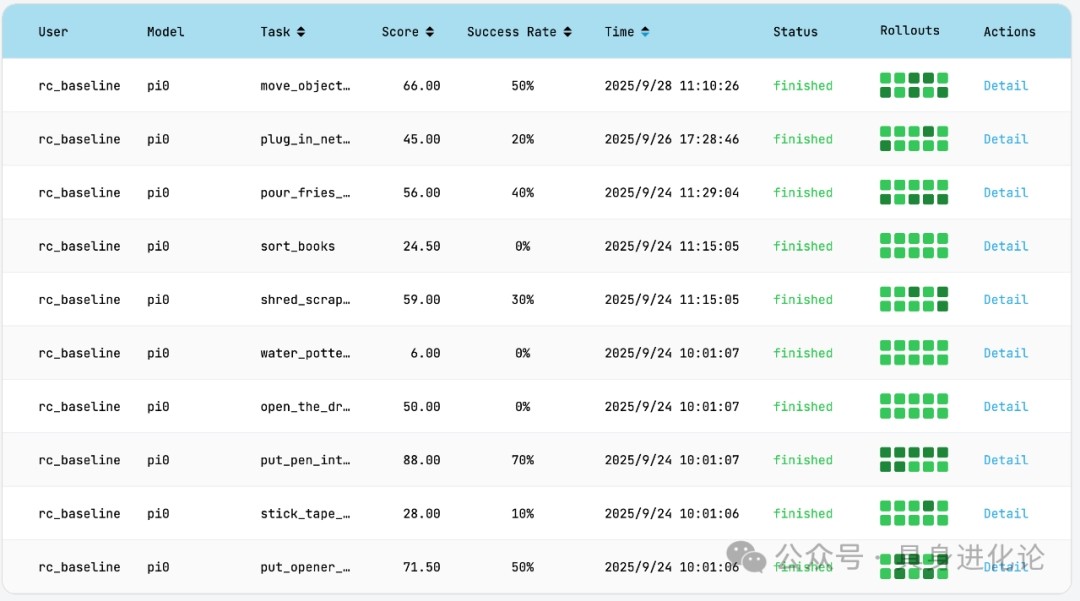
Task: Open Detail for open_the_dr task
Action: click(1005, 407)
